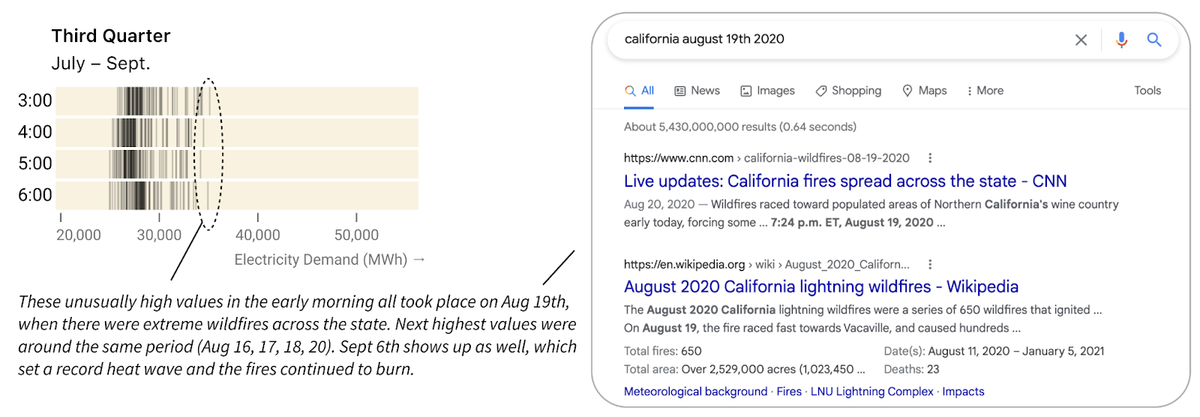1200x417 pixels.
Task: Open the Shopping results tab
Action: point(848,91)
